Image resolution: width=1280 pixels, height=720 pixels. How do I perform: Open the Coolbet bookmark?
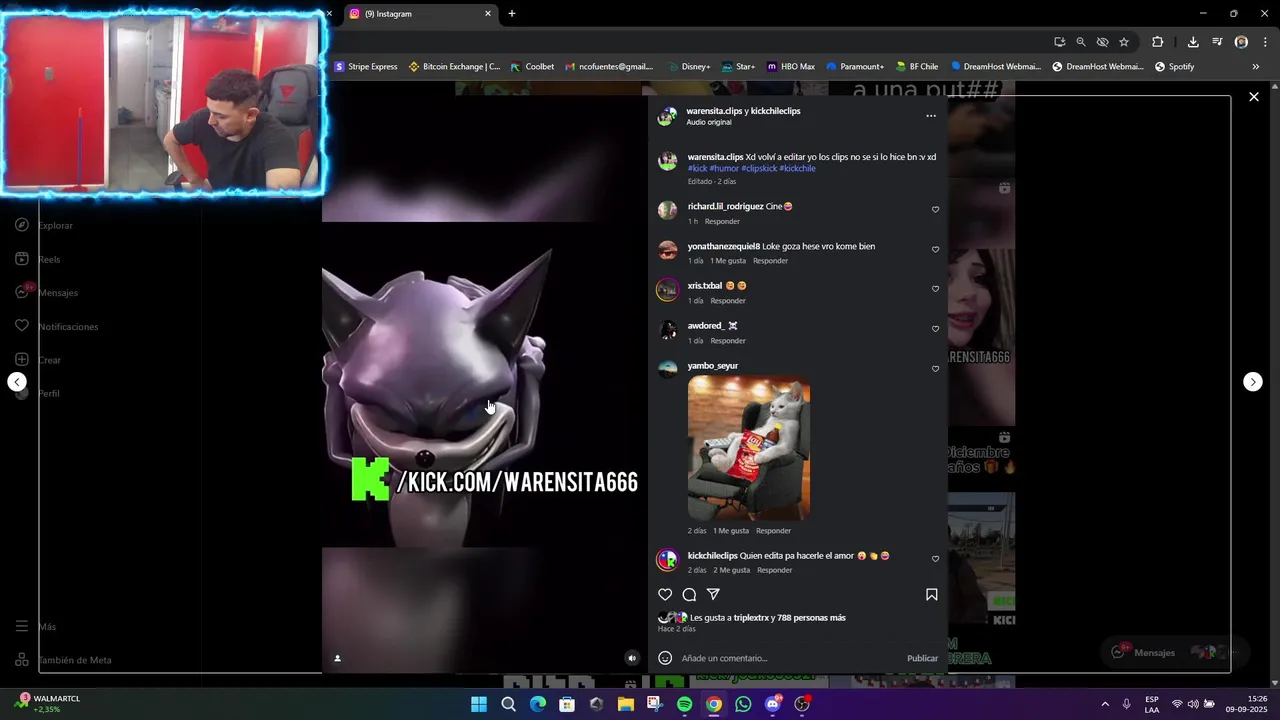click(x=532, y=67)
